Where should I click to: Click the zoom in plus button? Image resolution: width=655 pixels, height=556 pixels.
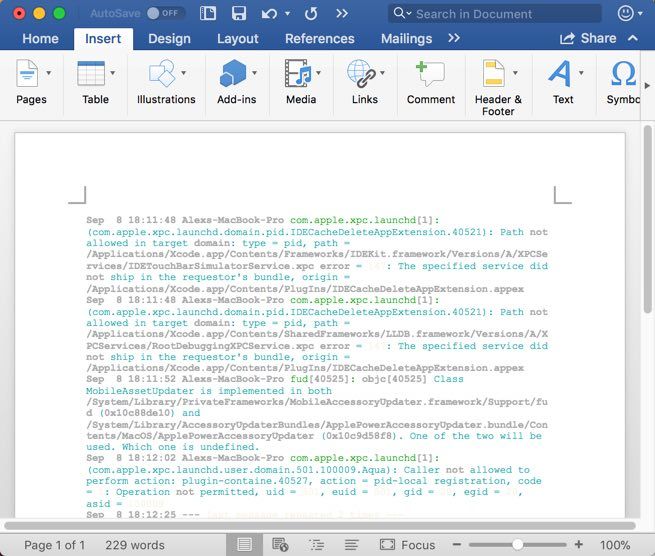[579, 544]
